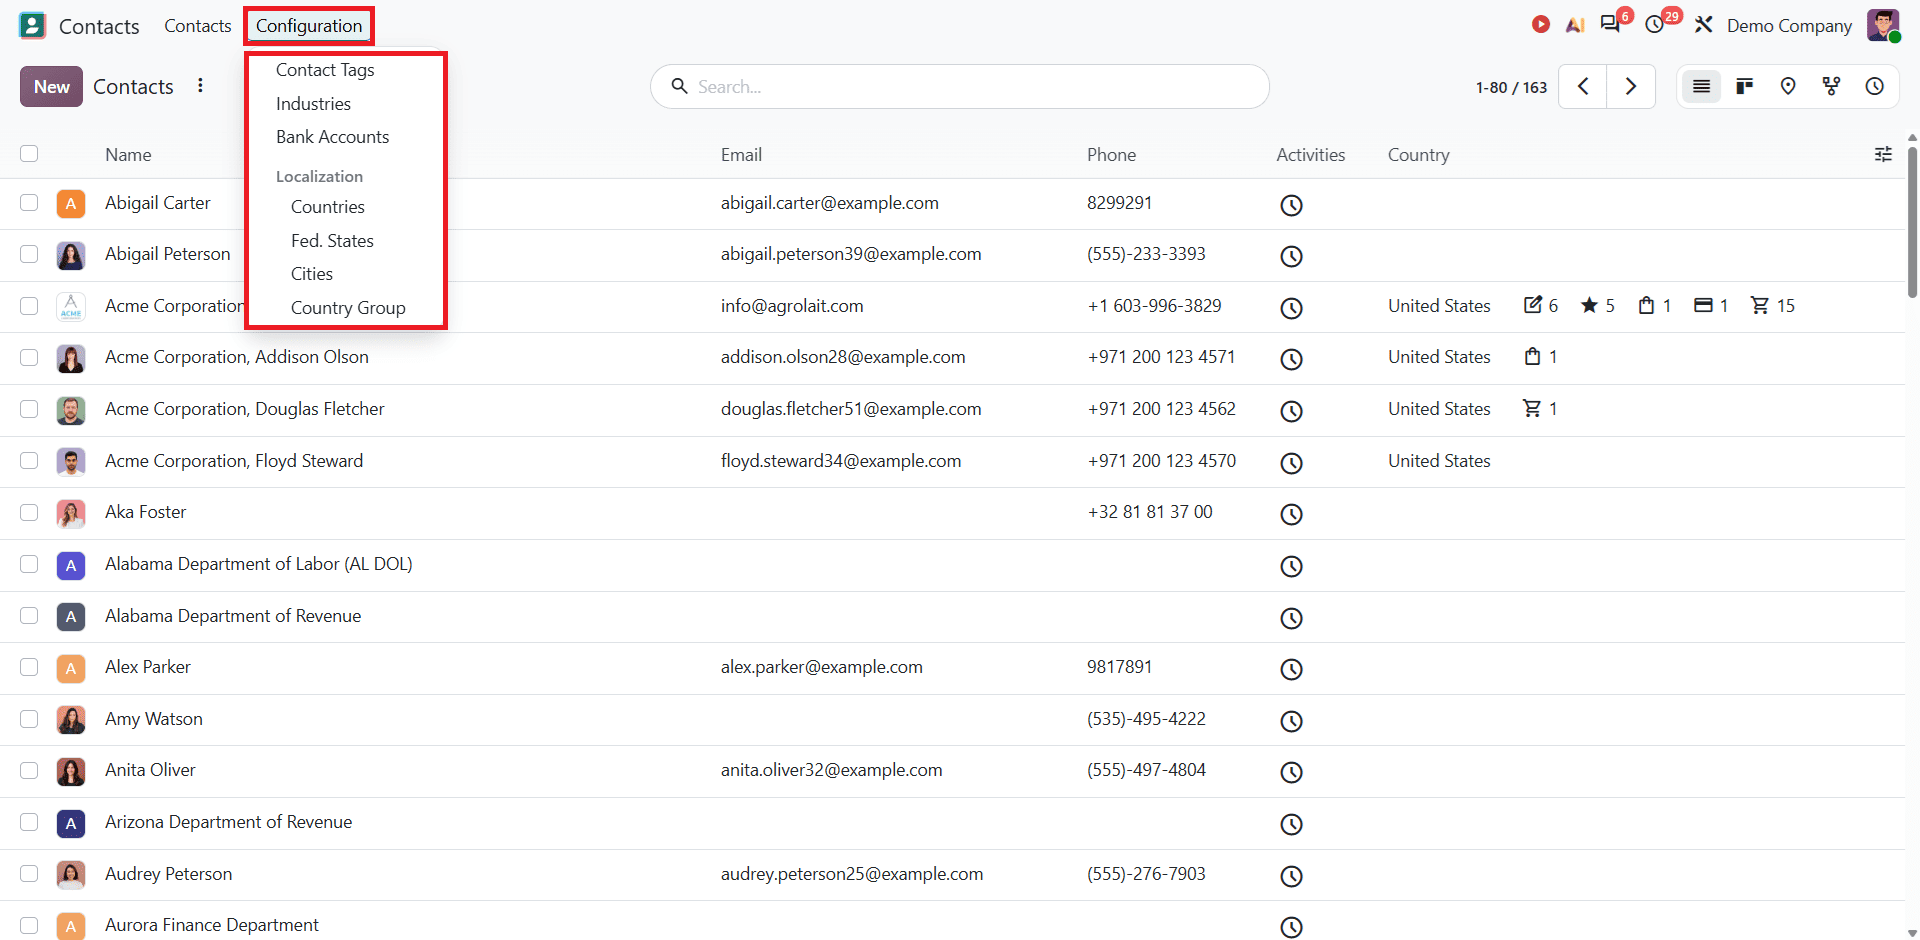Image resolution: width=1920 pixels, height=940 pixels.
Task: Open the messages icon with badge 6
Action: coord(1611,24)
